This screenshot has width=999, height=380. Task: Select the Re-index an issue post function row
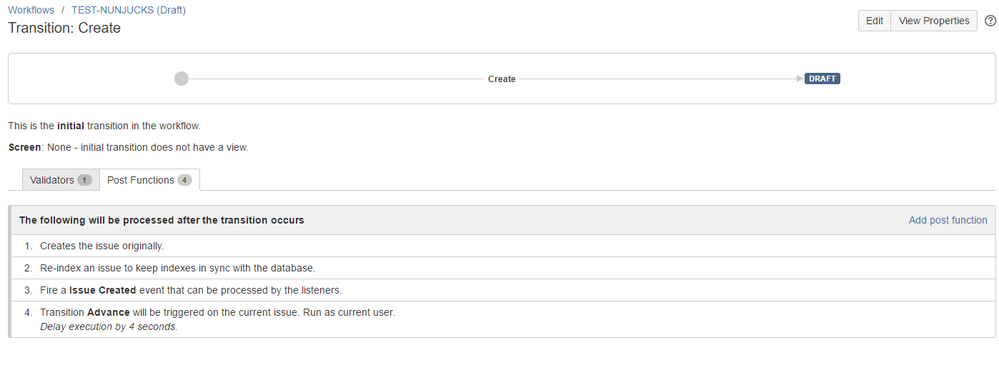(503, 268)
